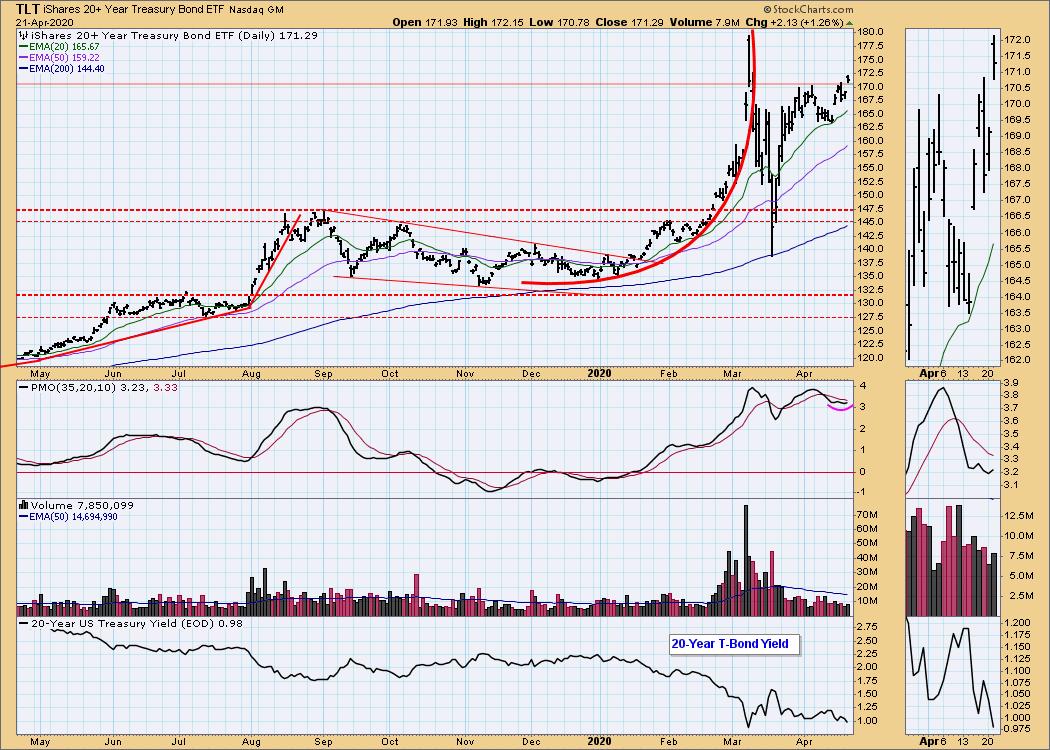Click the candlestick icon before the iShares Daily legend
1050x750 pixels.
pos(23,35)
